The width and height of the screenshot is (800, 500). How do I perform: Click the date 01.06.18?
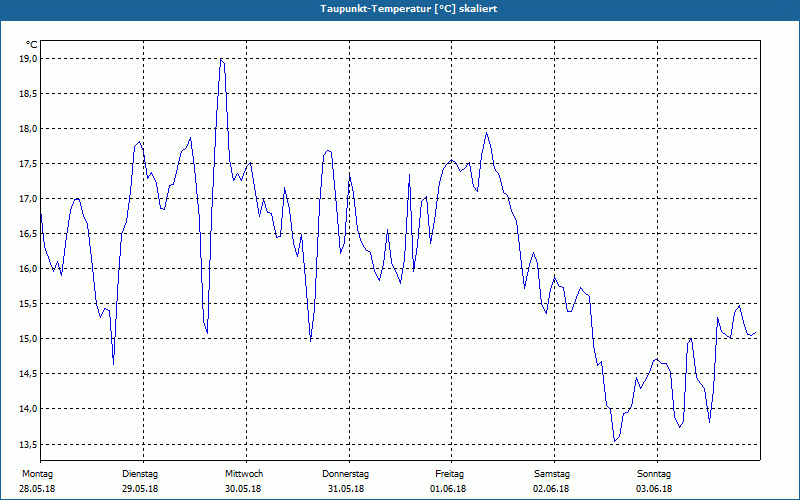tap(448, 489)
